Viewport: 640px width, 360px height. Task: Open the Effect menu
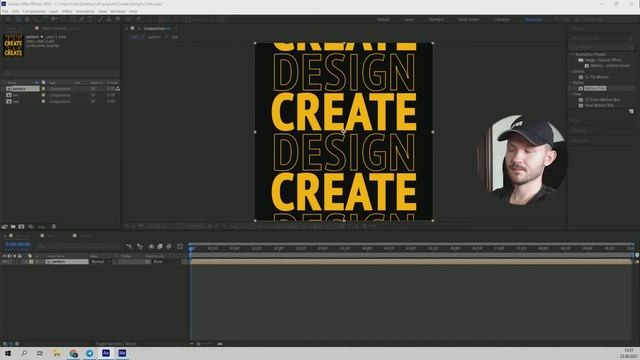(67, 11)
